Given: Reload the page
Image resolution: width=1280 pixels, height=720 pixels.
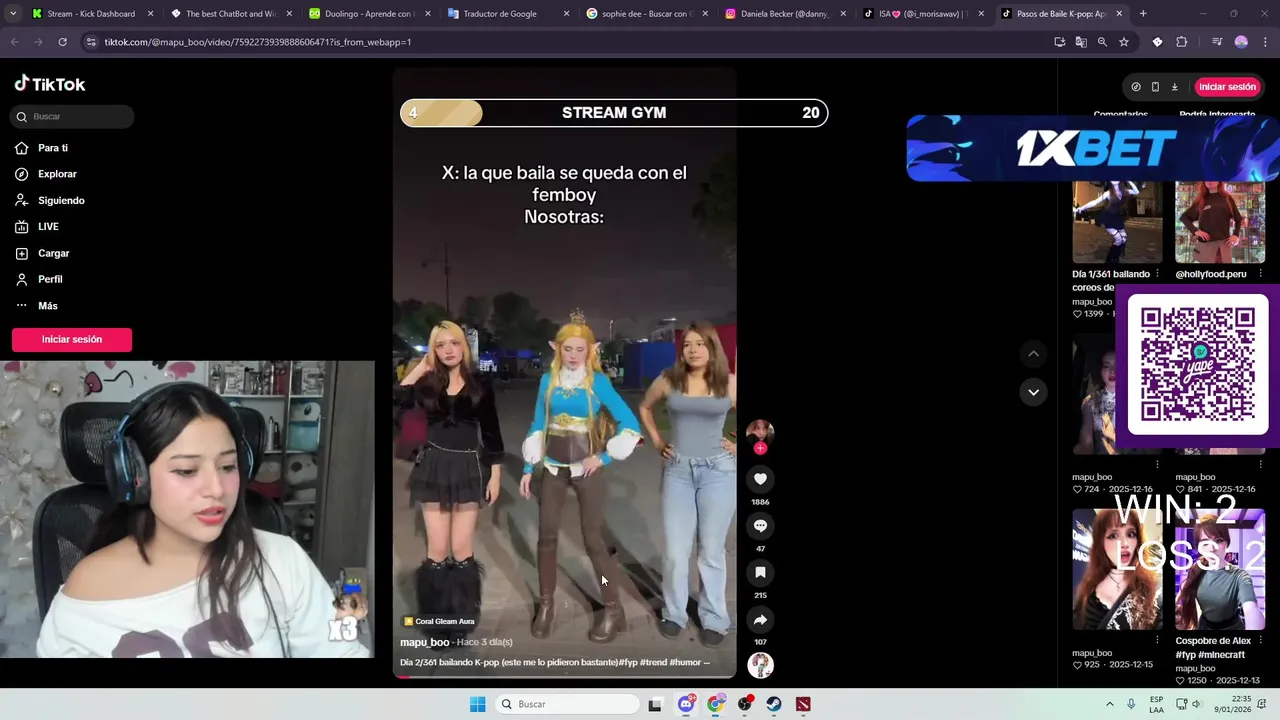Looking at the screenshot, I should click(62, 42).
